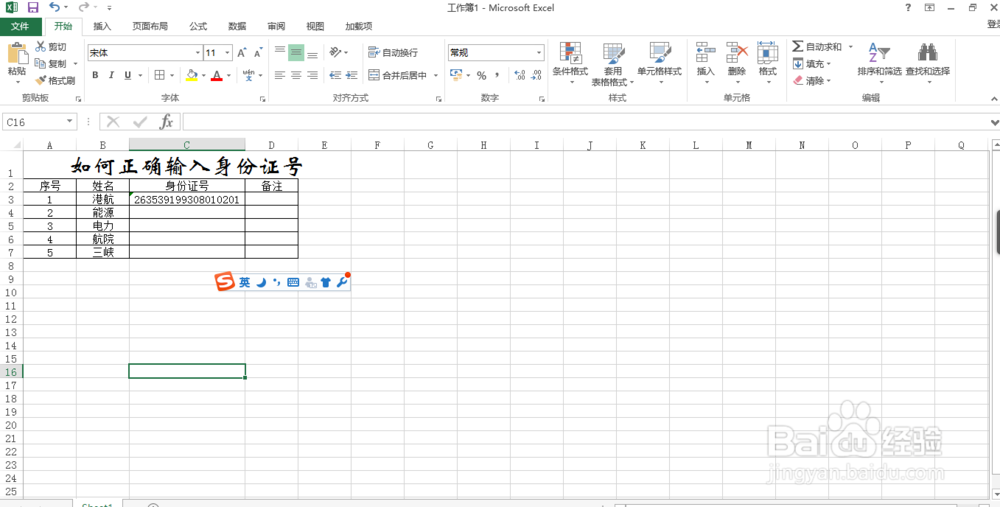The height and width of the screenshot is (507, 1000).
Task: Open the font name dropdown (宋体)
Action: pyautogui.click(x=198, y=53)
